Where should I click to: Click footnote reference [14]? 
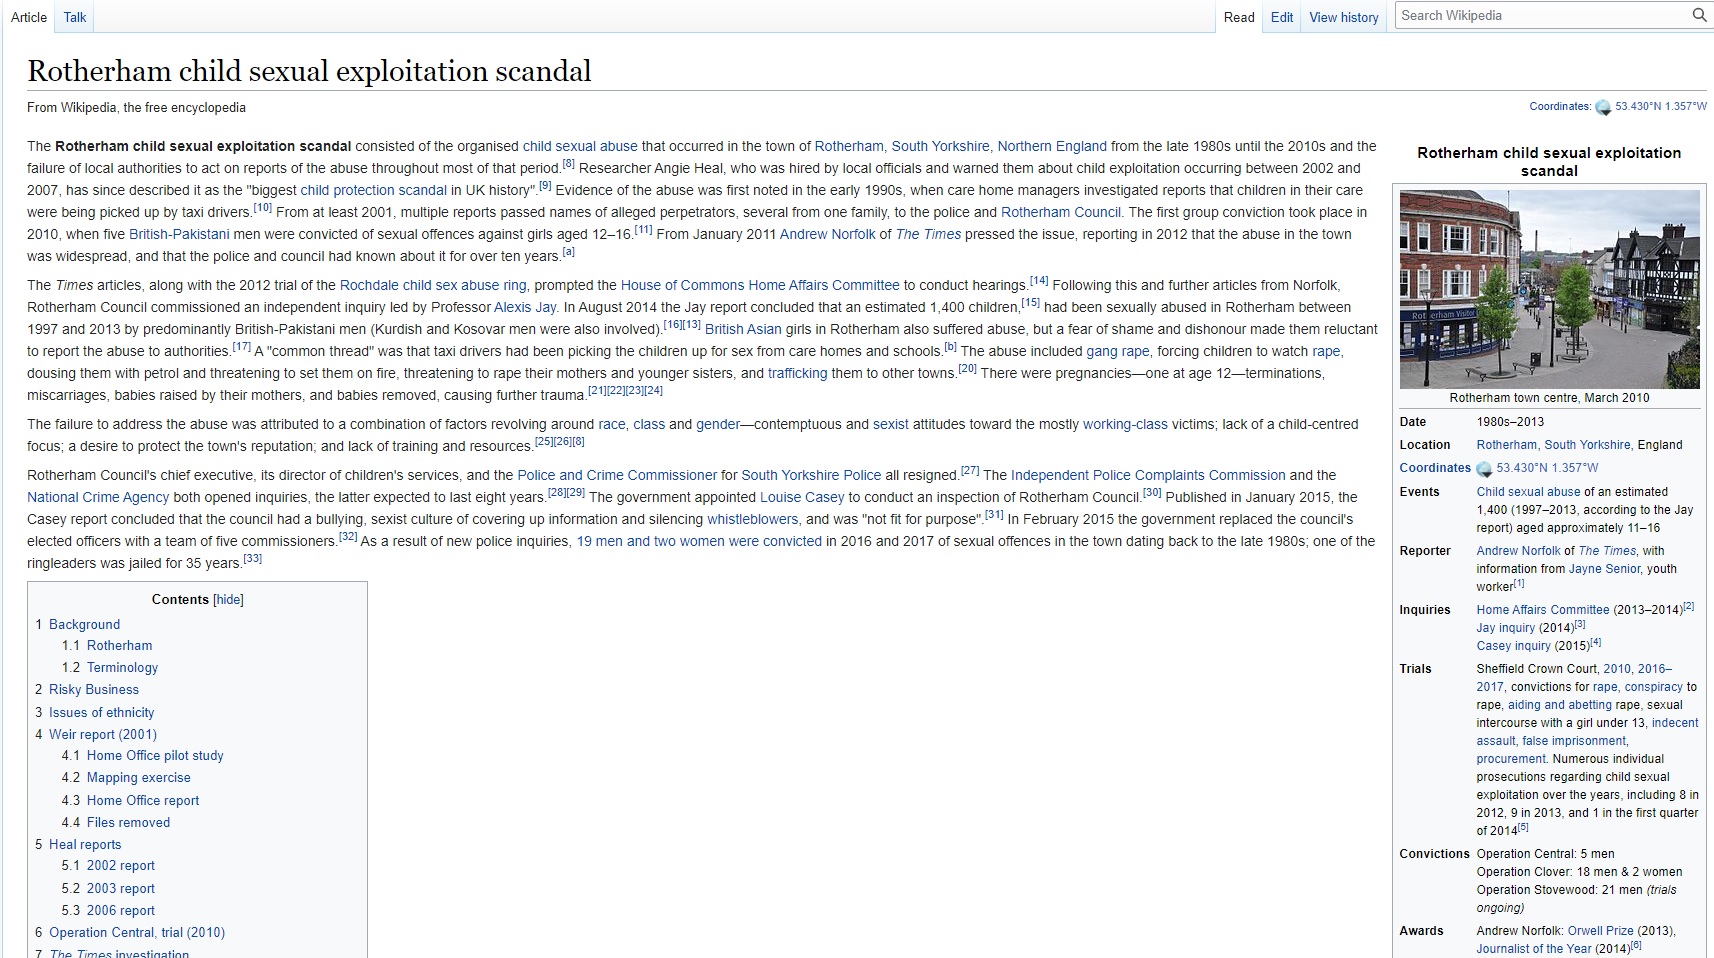point(1039,280)
